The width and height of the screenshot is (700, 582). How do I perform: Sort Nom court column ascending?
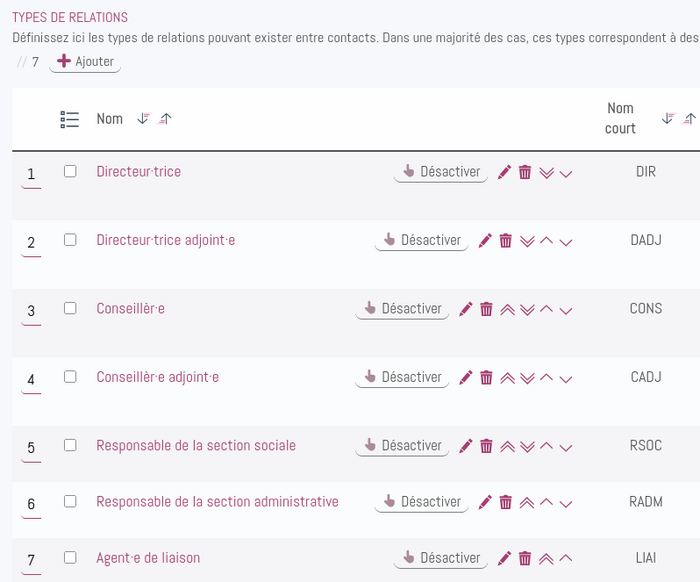click(689, 119)
